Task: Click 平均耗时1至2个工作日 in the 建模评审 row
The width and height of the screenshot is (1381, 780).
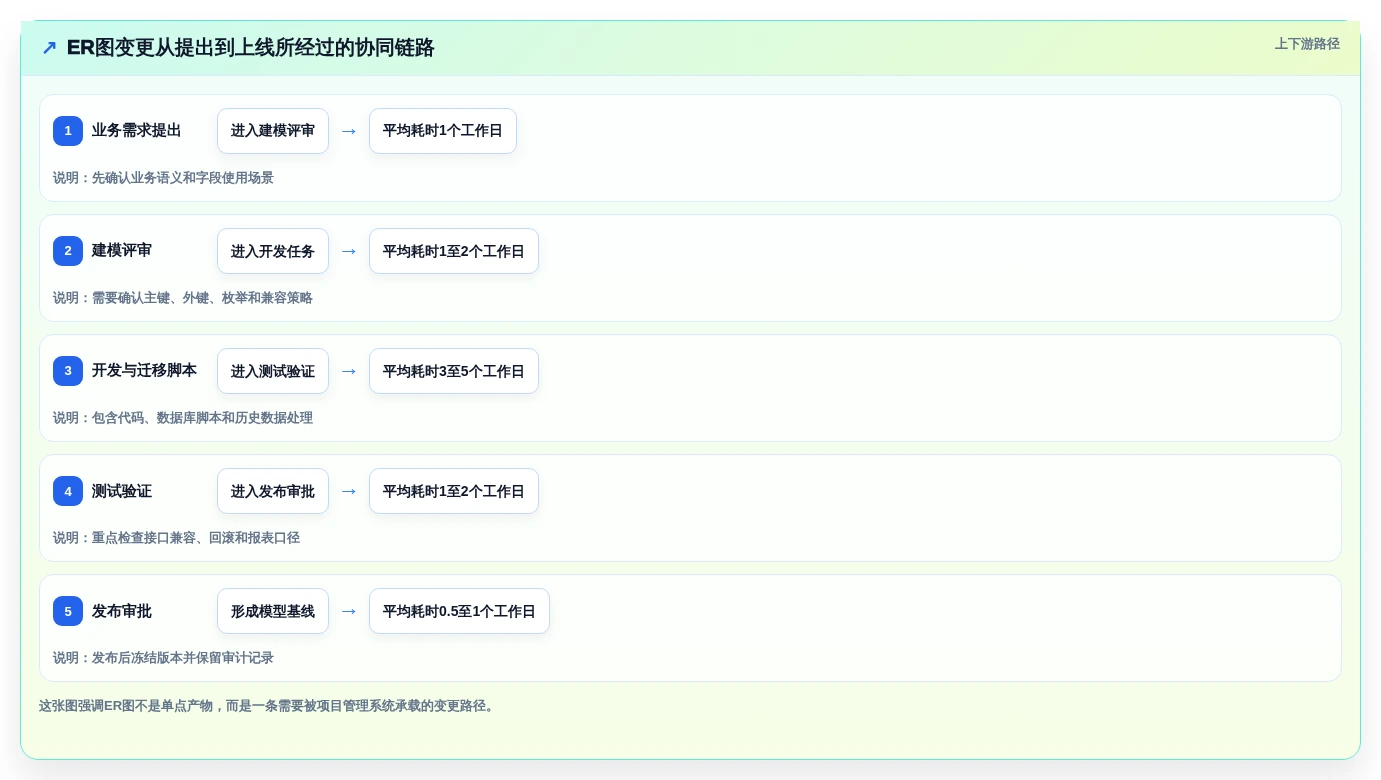Action: tap(454, 251)
